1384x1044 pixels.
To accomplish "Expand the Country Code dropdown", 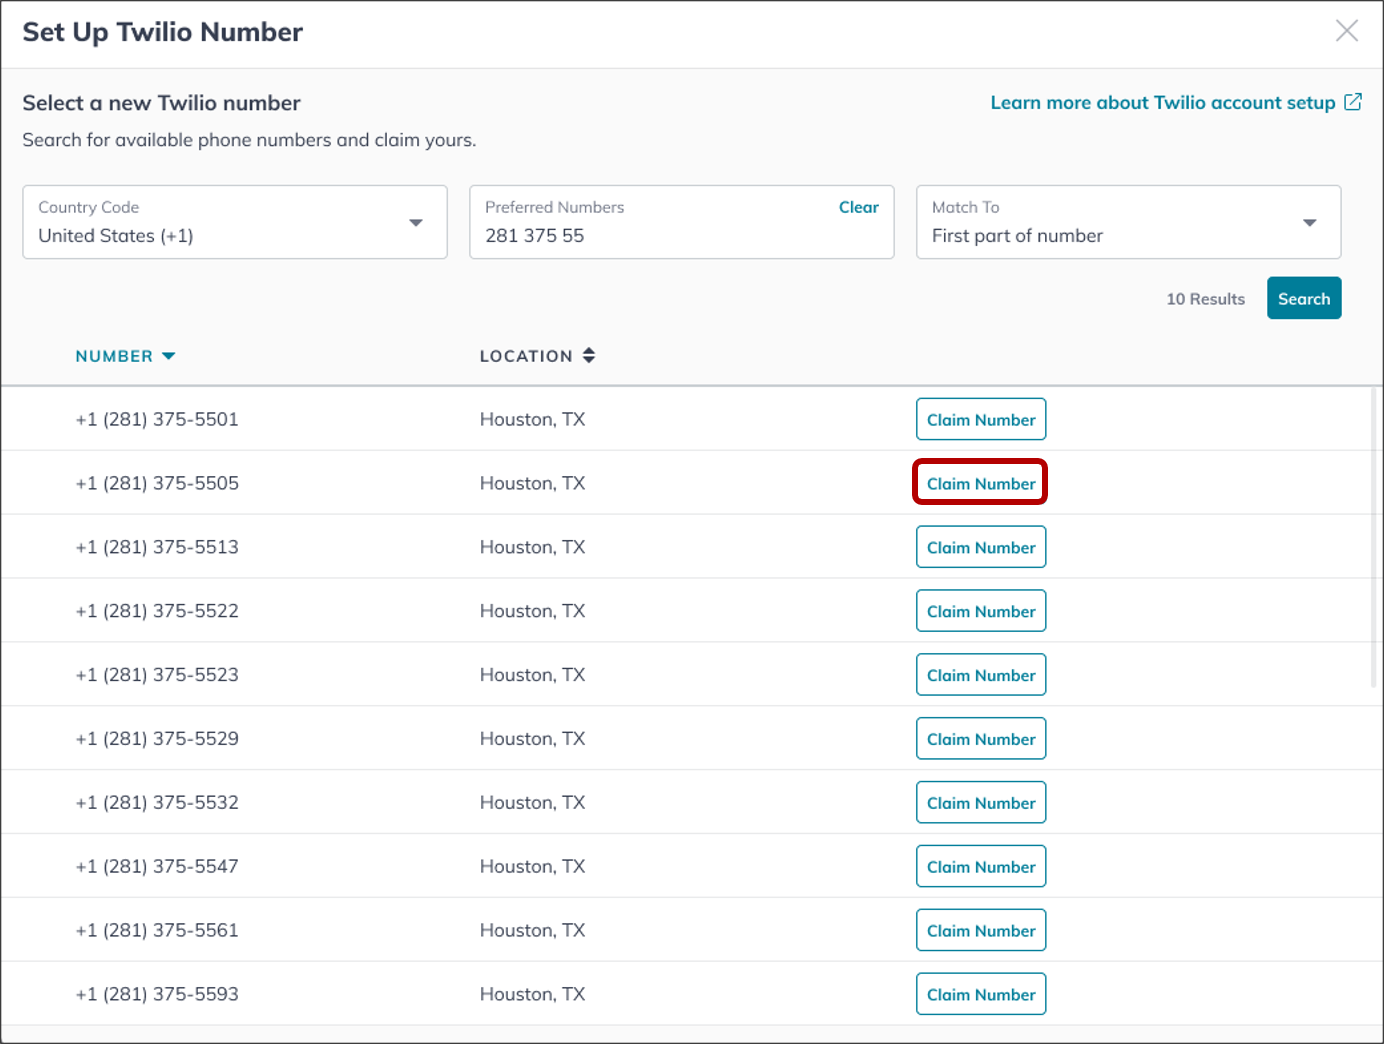I will 415,222.
